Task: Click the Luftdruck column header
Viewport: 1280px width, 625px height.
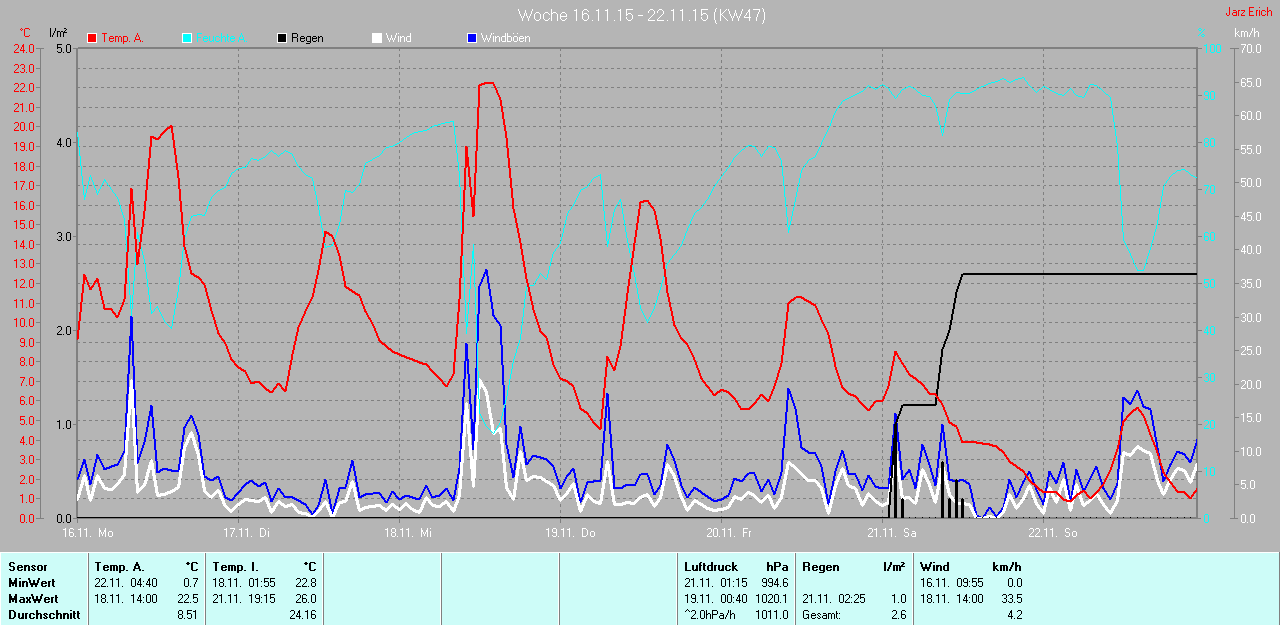Action: (x=711, y=567)
